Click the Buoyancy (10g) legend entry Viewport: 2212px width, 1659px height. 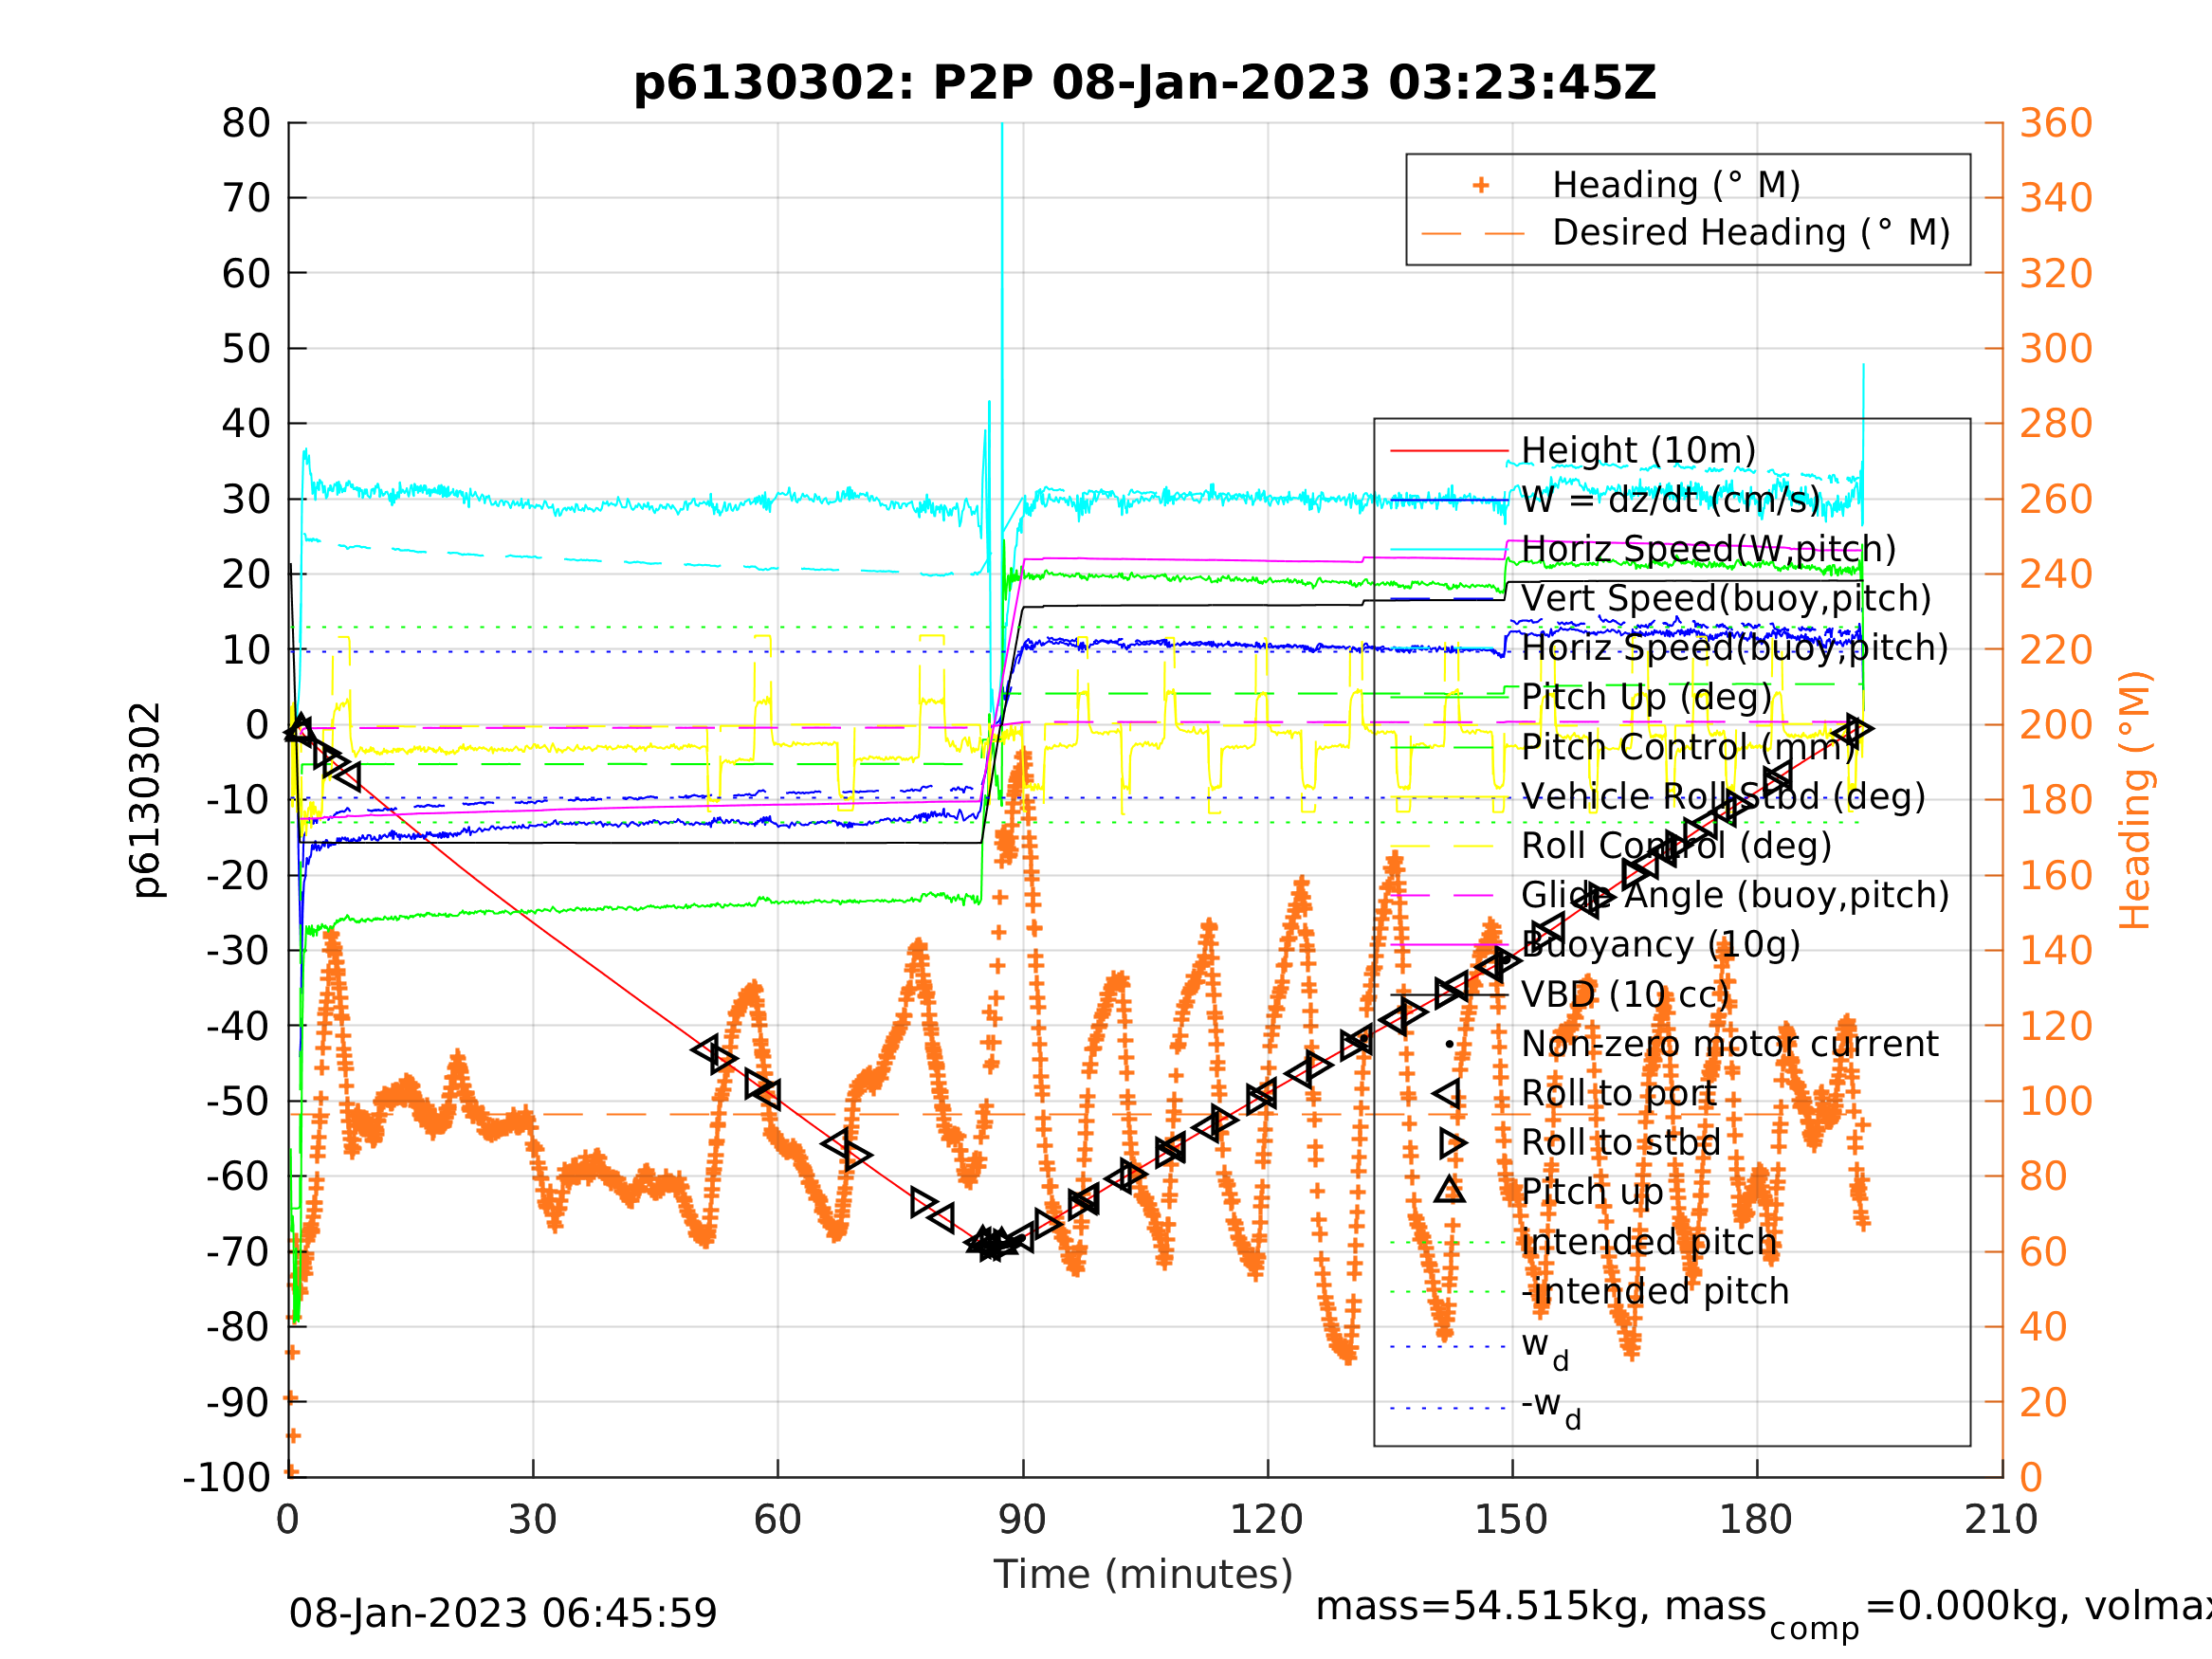click(x=1661, y=944)
